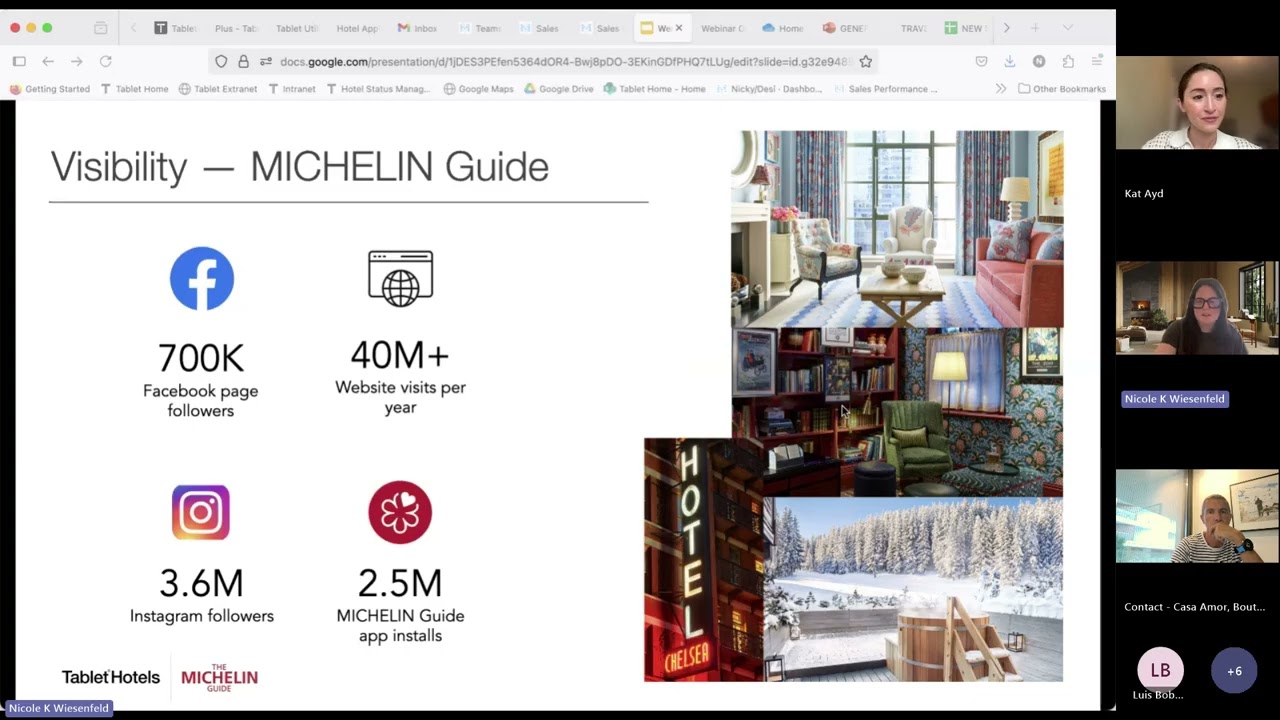The width and height of the screenshot is (1280, 720).
Task: Click the site permissions icon in the address bar
Action: pos(265,61)
